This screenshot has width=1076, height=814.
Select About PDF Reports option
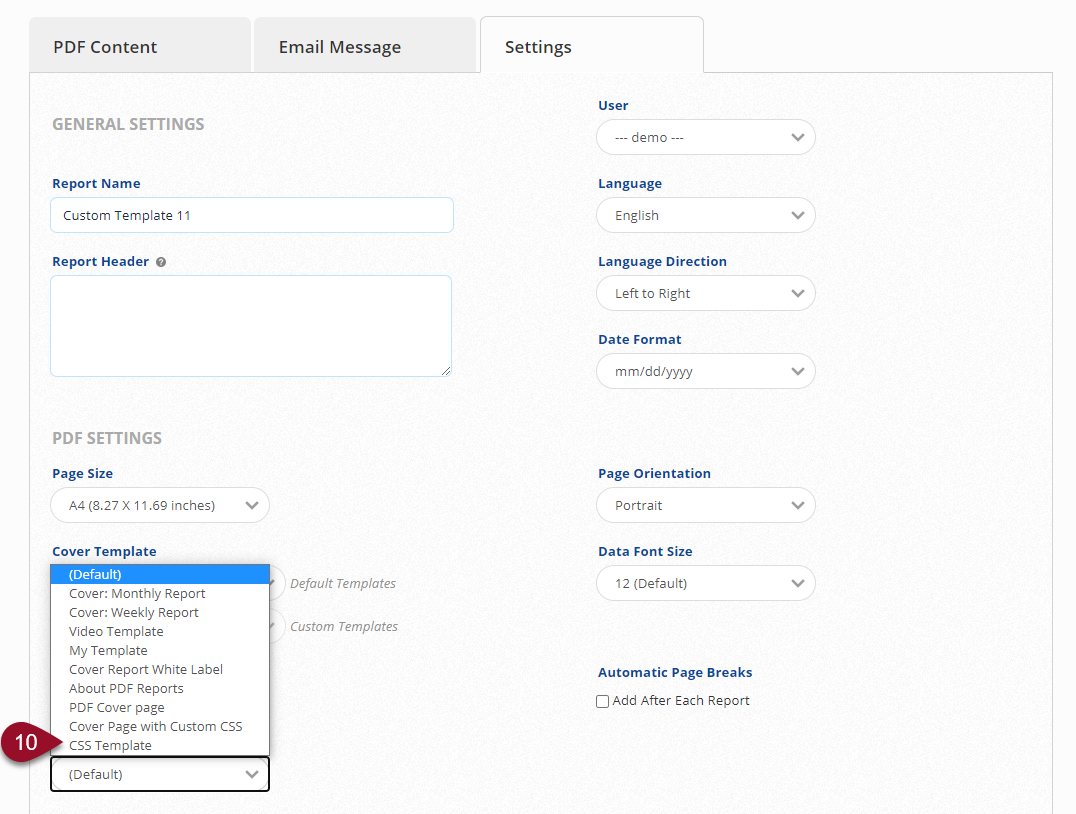pyautogui.click(x=126, y=688)
